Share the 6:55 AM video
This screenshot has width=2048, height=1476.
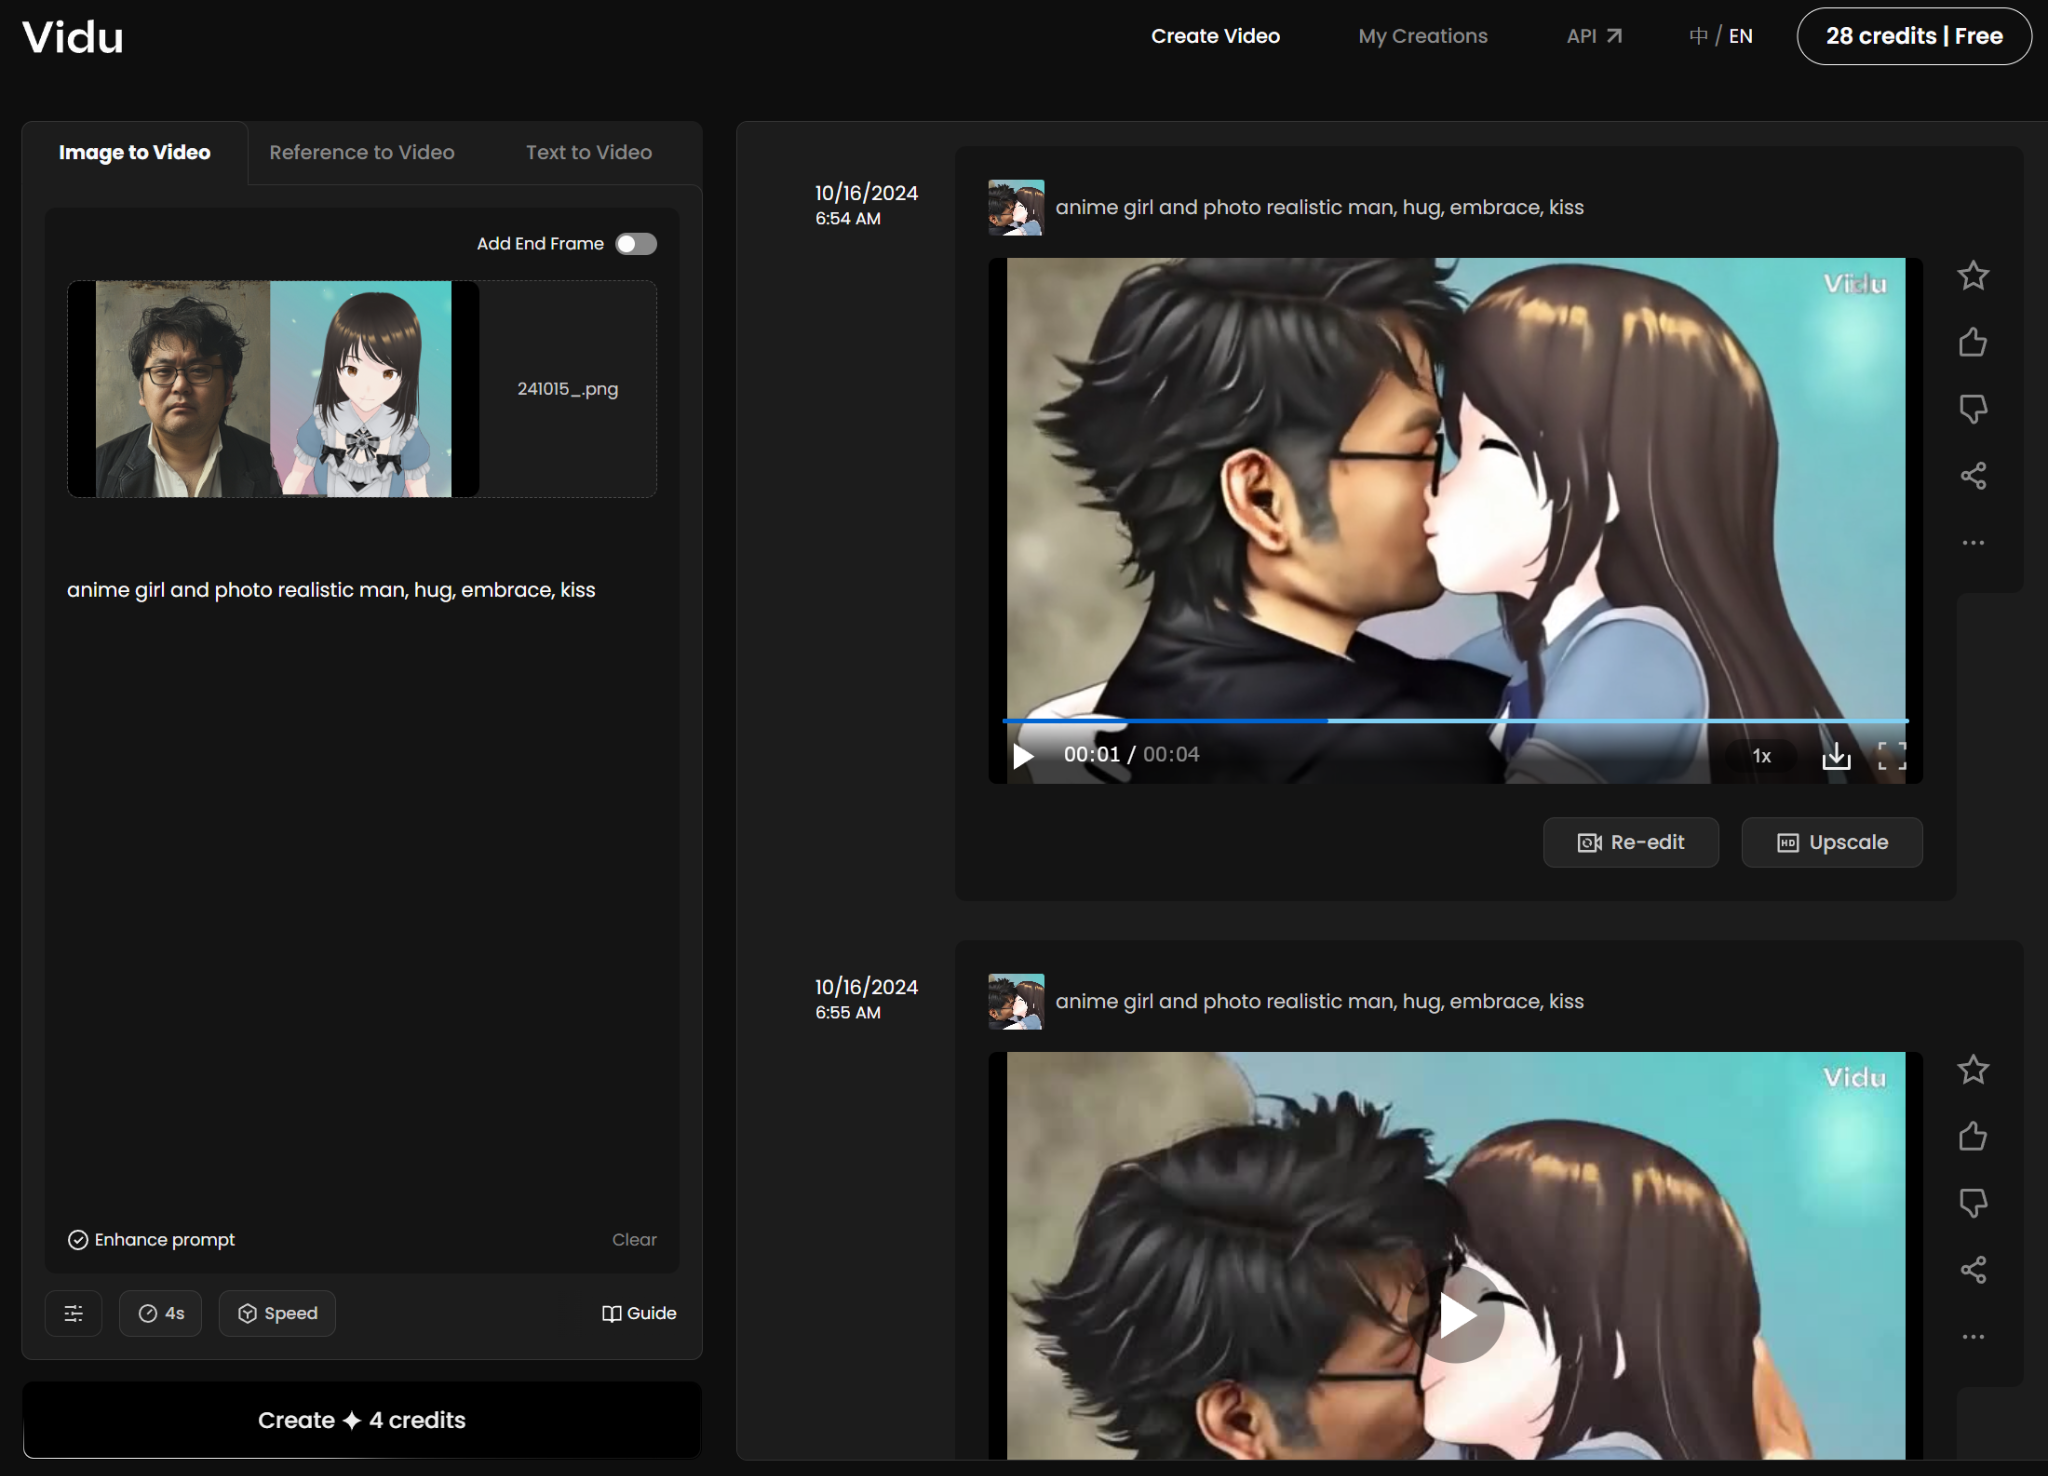point(1972,1270)
